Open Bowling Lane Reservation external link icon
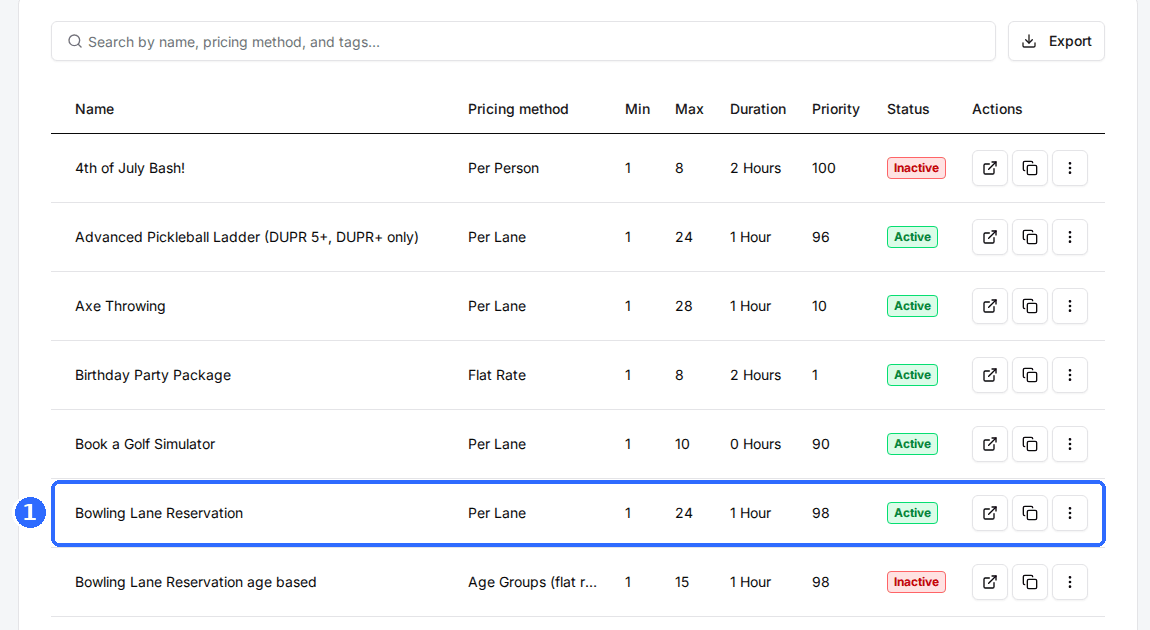The height and width of the screenshot is (630, 1150). tap(989, 513)
